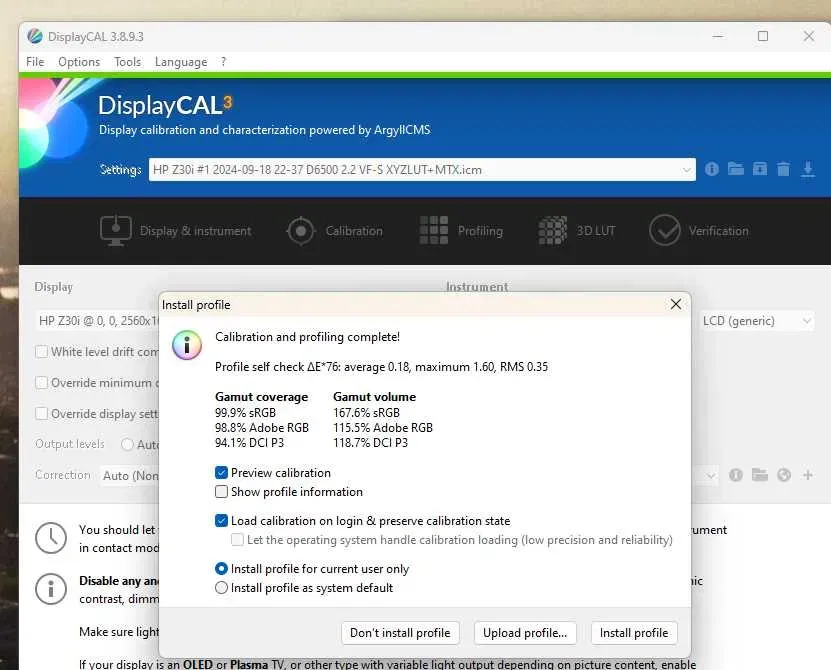Switch to the Profiling tab label
Viewport: 831px width, 670px height.
point(480,231)
